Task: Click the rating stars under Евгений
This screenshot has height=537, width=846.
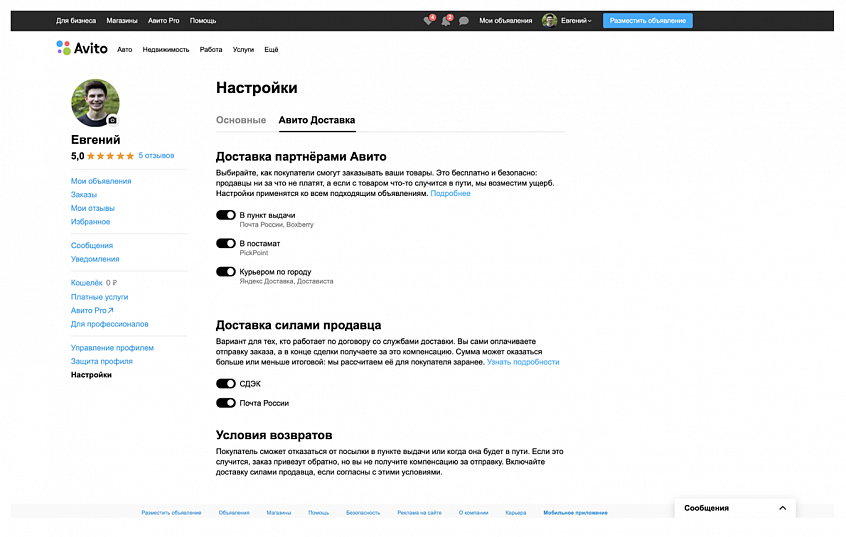Action: (110, 156)
